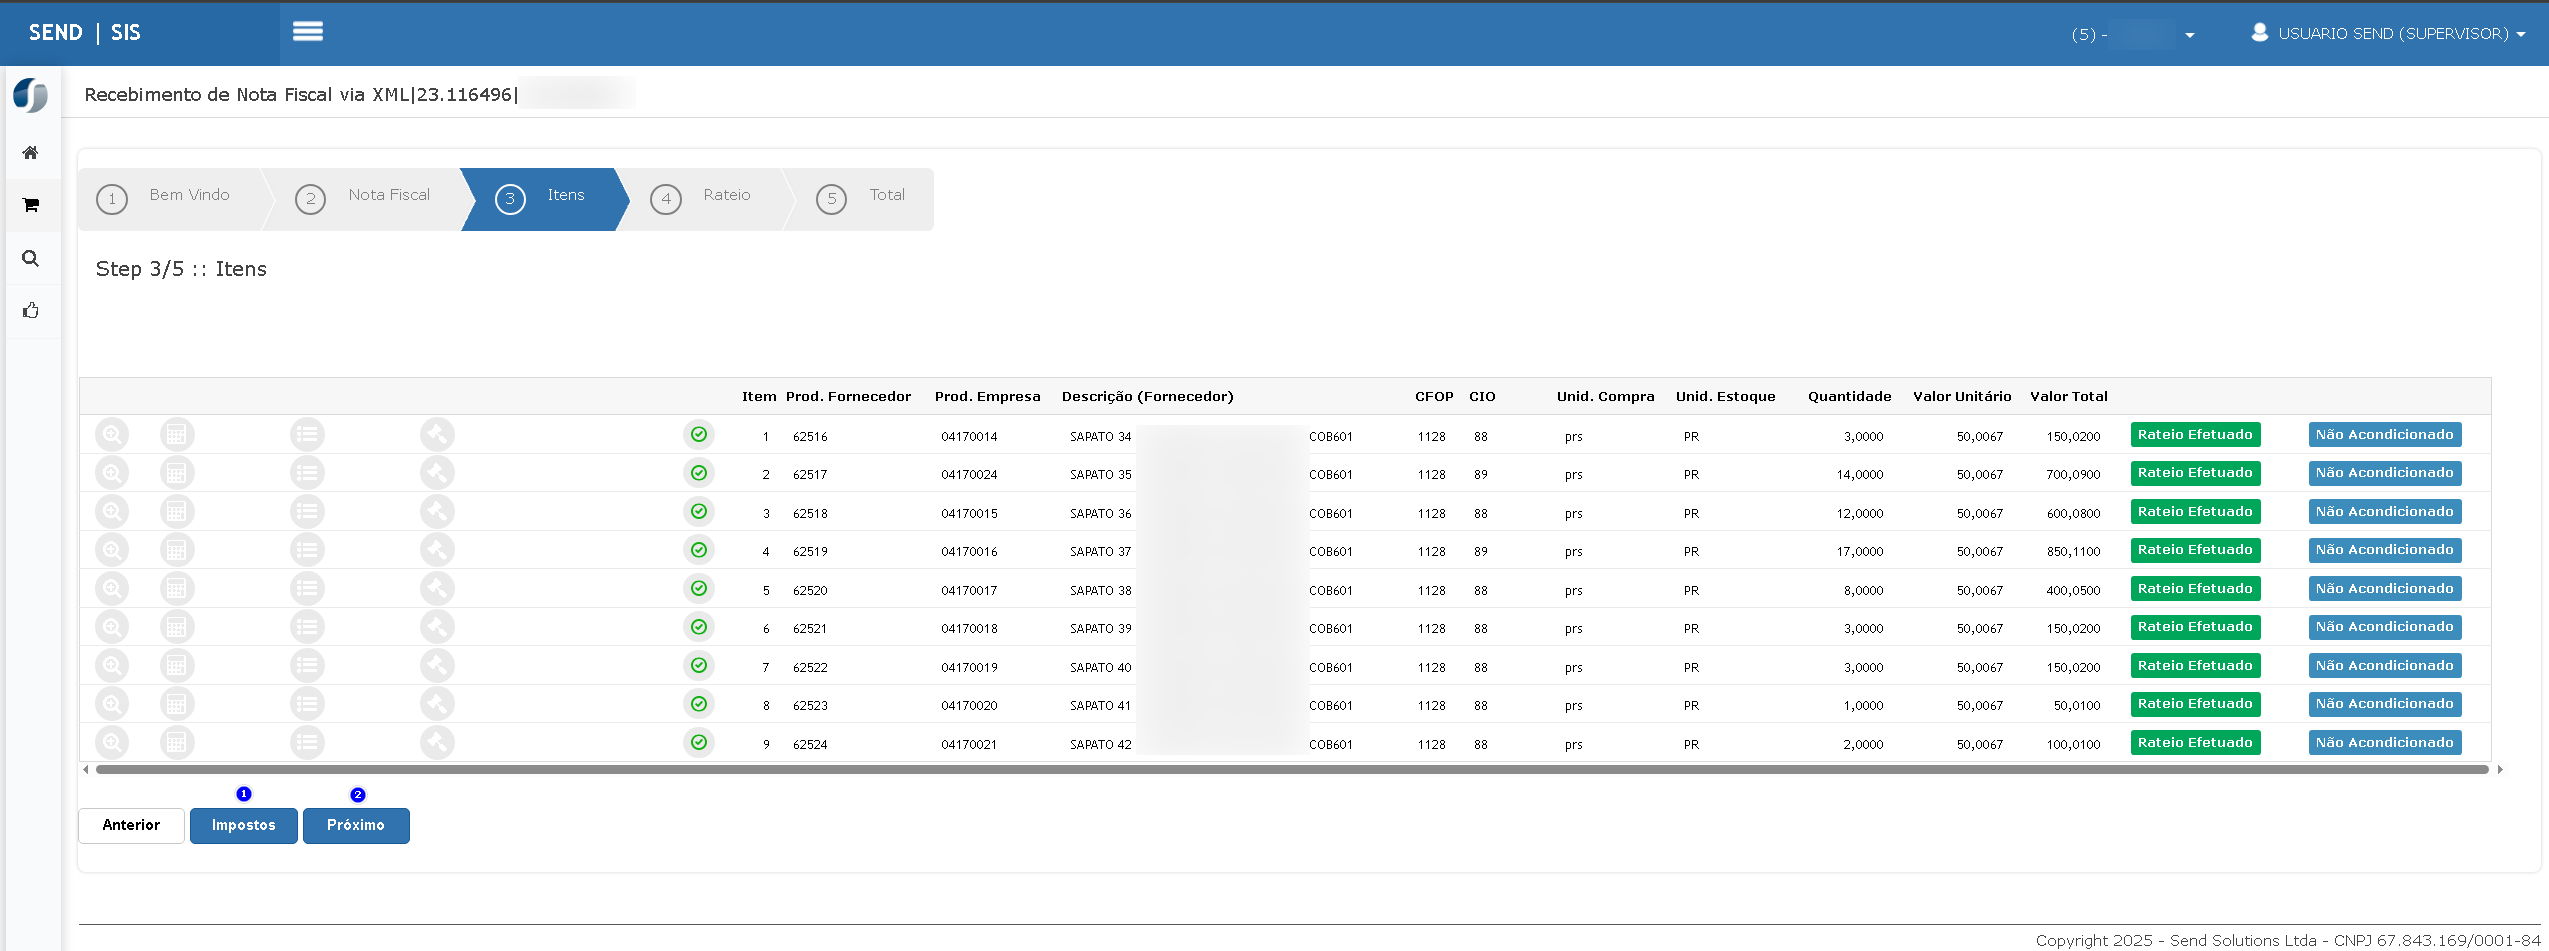Click the Impostos button
This screenshot has height=951, width=2549.
click(x=244, y=826)
